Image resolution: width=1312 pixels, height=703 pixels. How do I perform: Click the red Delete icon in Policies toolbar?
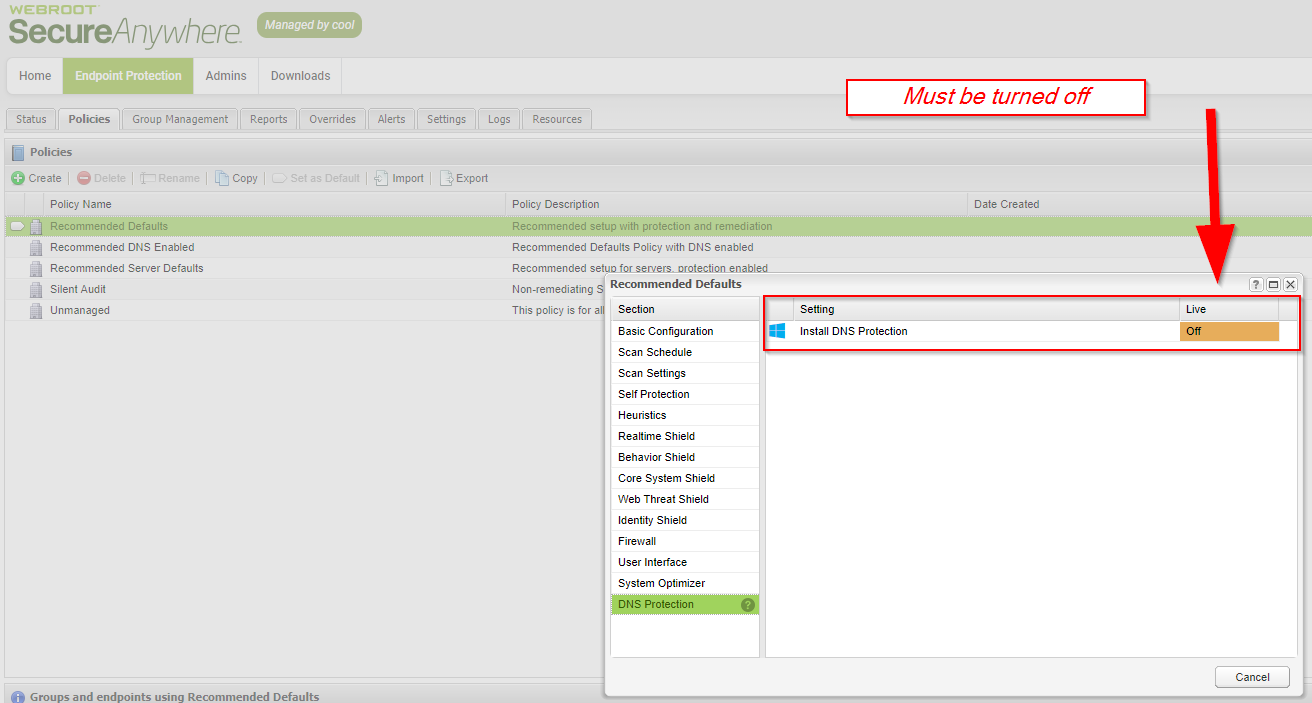pyautogui.click(x=84, y=178)
